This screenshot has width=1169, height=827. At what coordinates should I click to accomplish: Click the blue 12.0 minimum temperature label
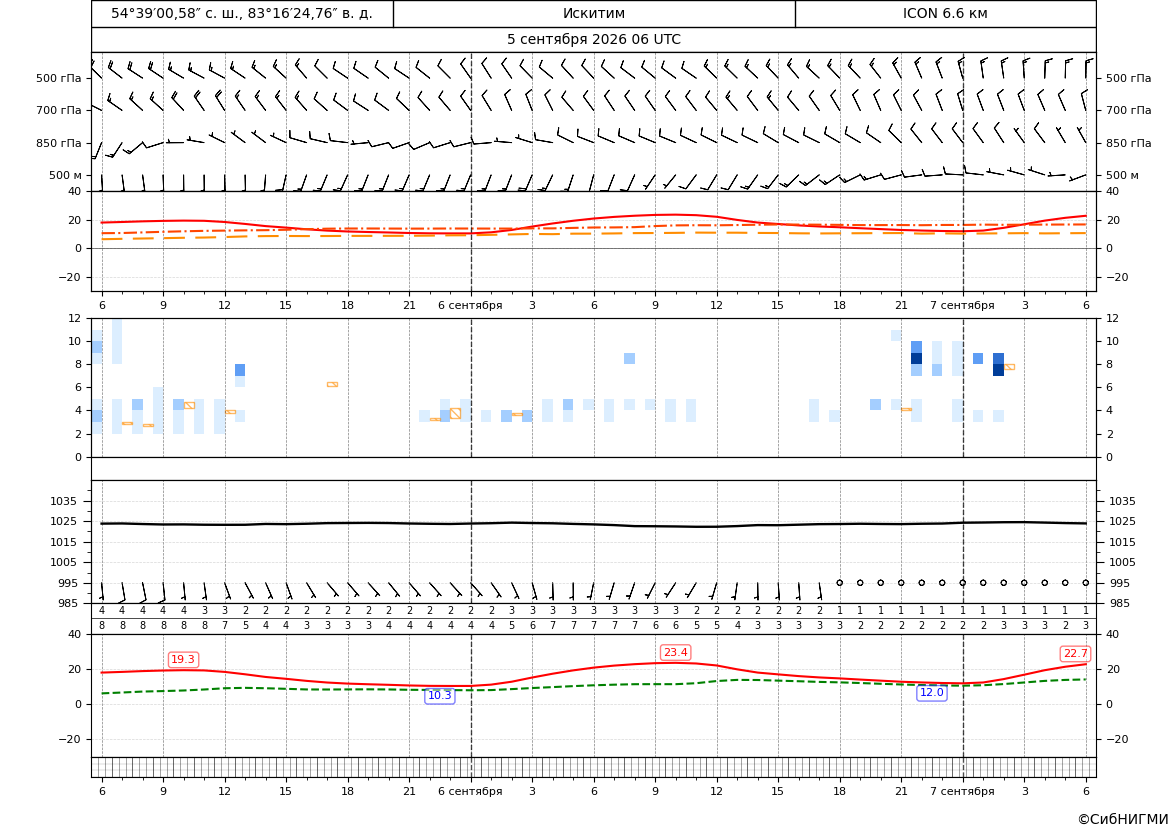pos(931,692)
